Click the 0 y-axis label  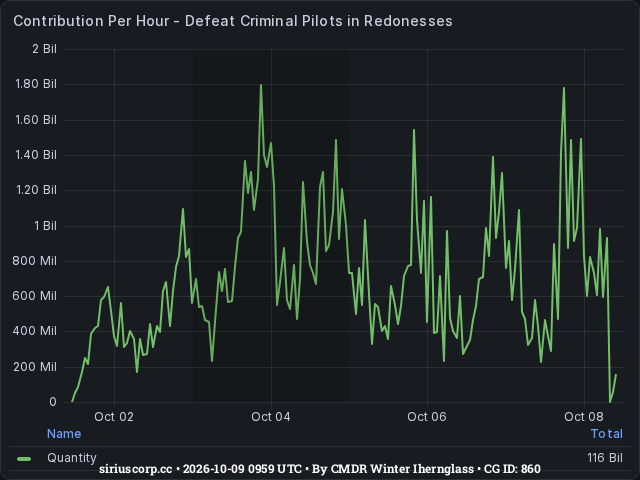53,402
